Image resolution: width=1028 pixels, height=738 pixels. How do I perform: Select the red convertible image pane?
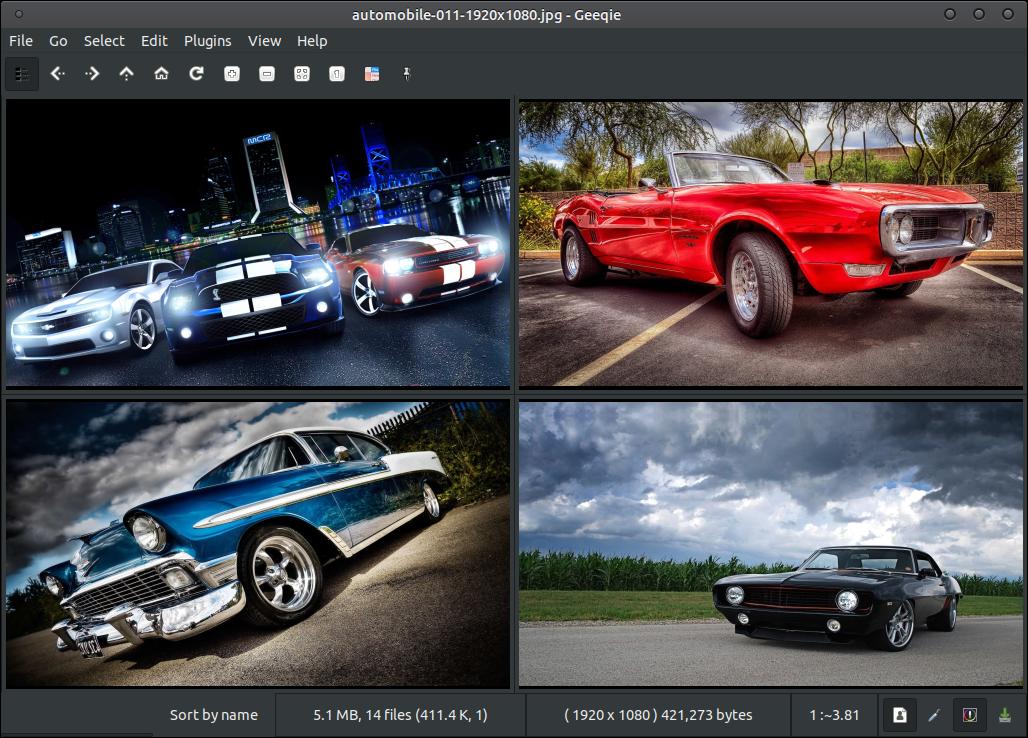(771, 243)
